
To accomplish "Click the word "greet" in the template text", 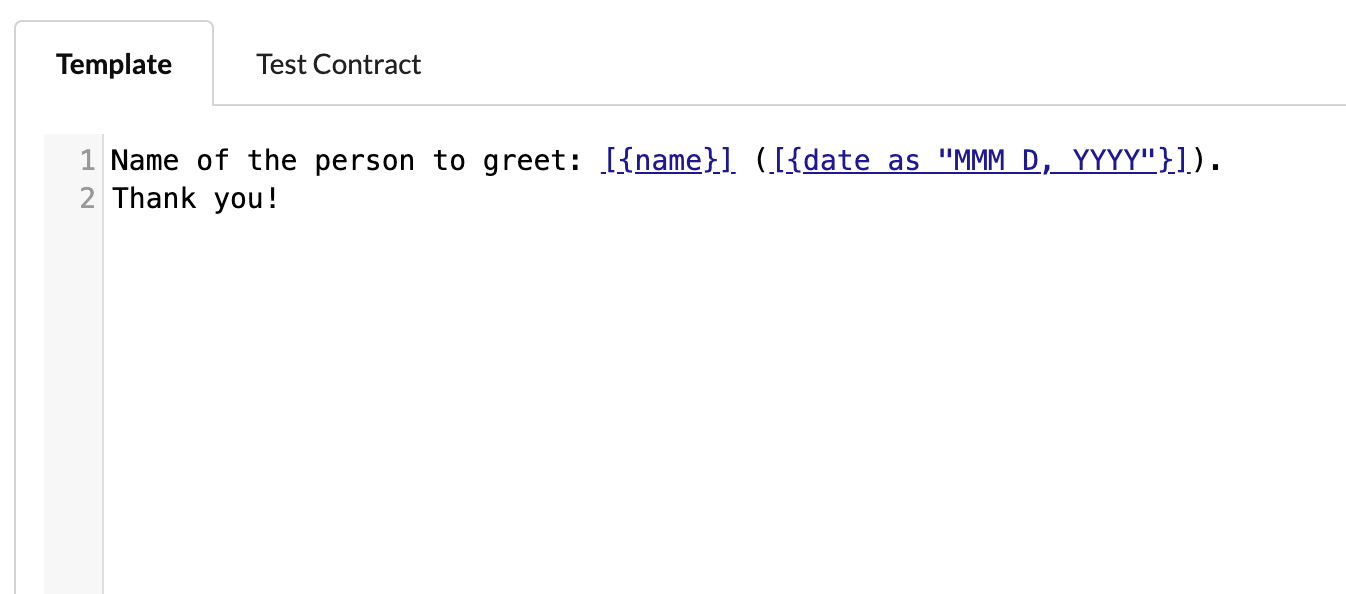I will 516,160.
